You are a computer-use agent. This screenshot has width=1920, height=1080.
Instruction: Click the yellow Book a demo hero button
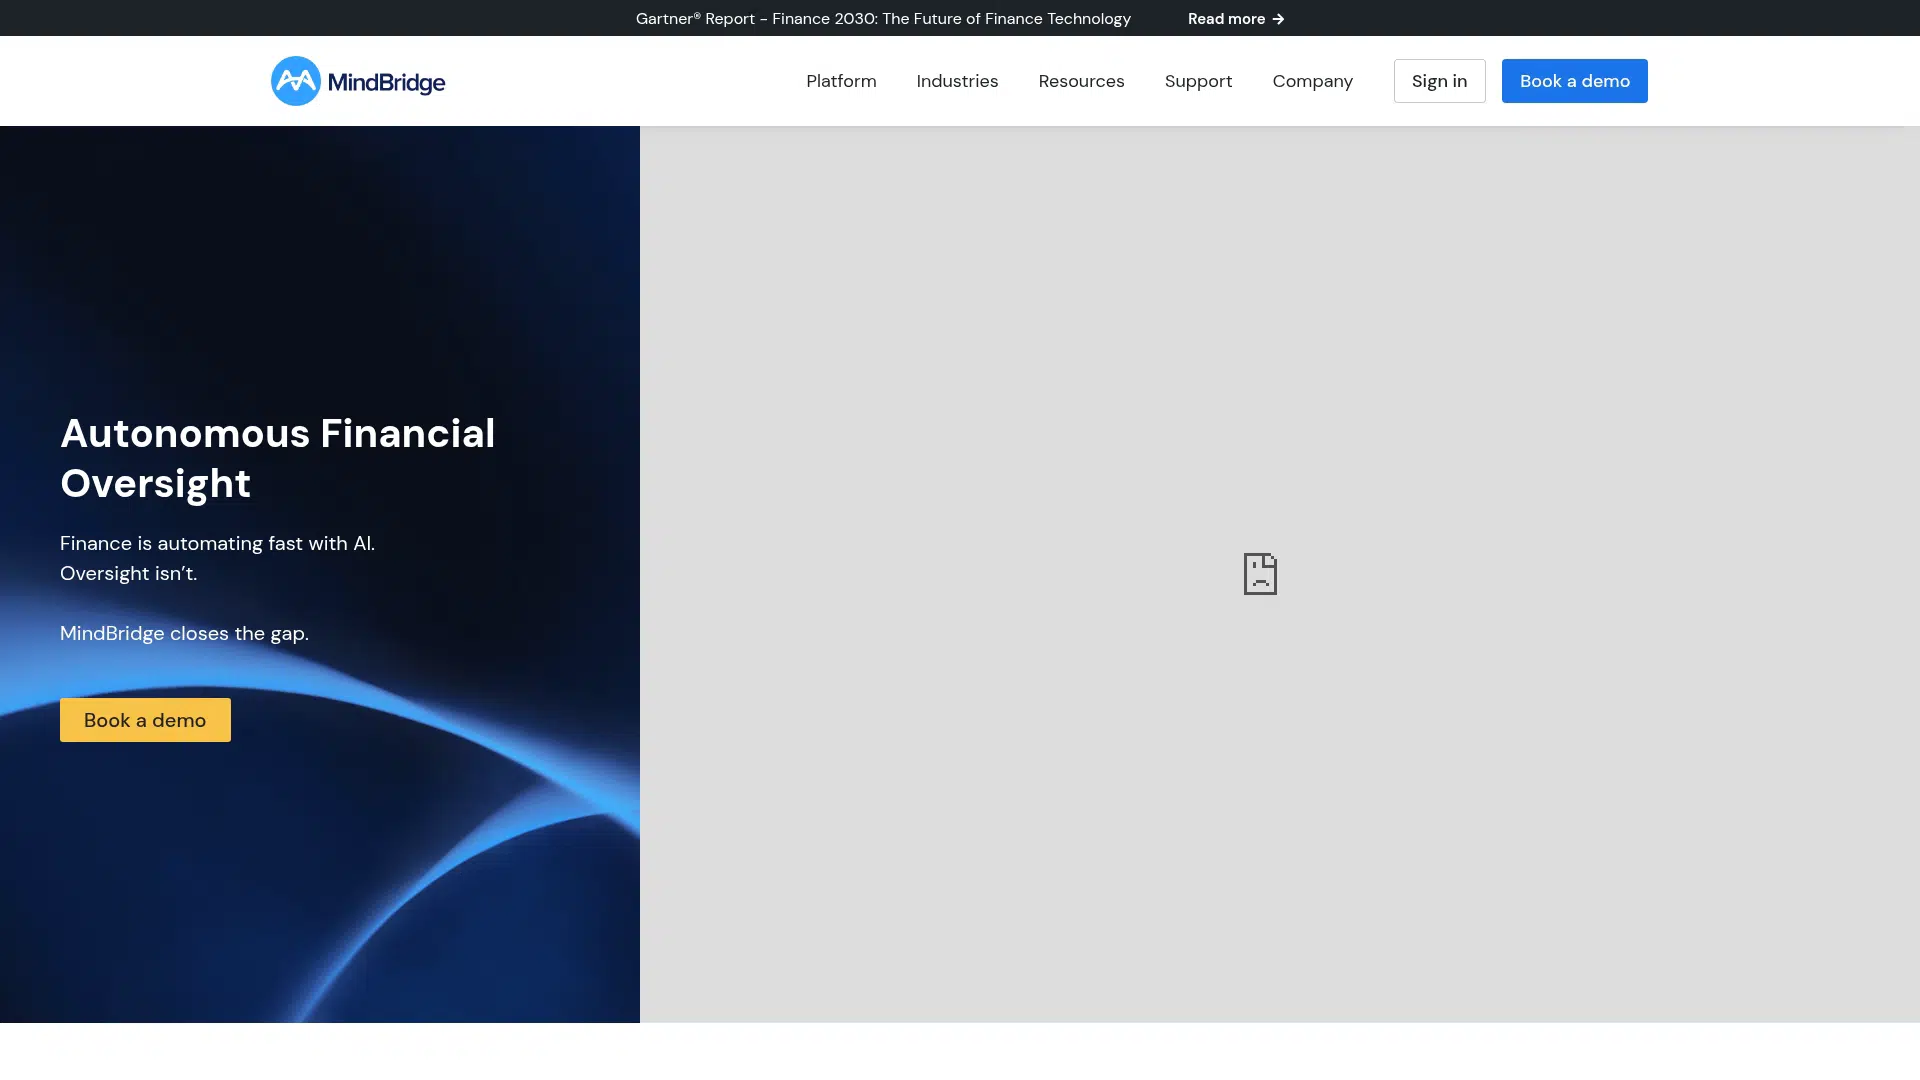coord(145,720)
